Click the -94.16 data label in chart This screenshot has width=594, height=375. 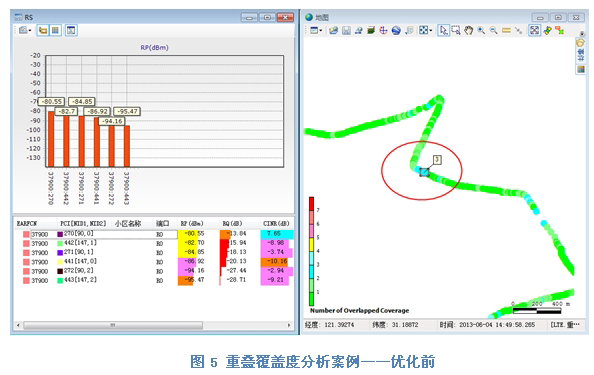click(x=113, y=121)
